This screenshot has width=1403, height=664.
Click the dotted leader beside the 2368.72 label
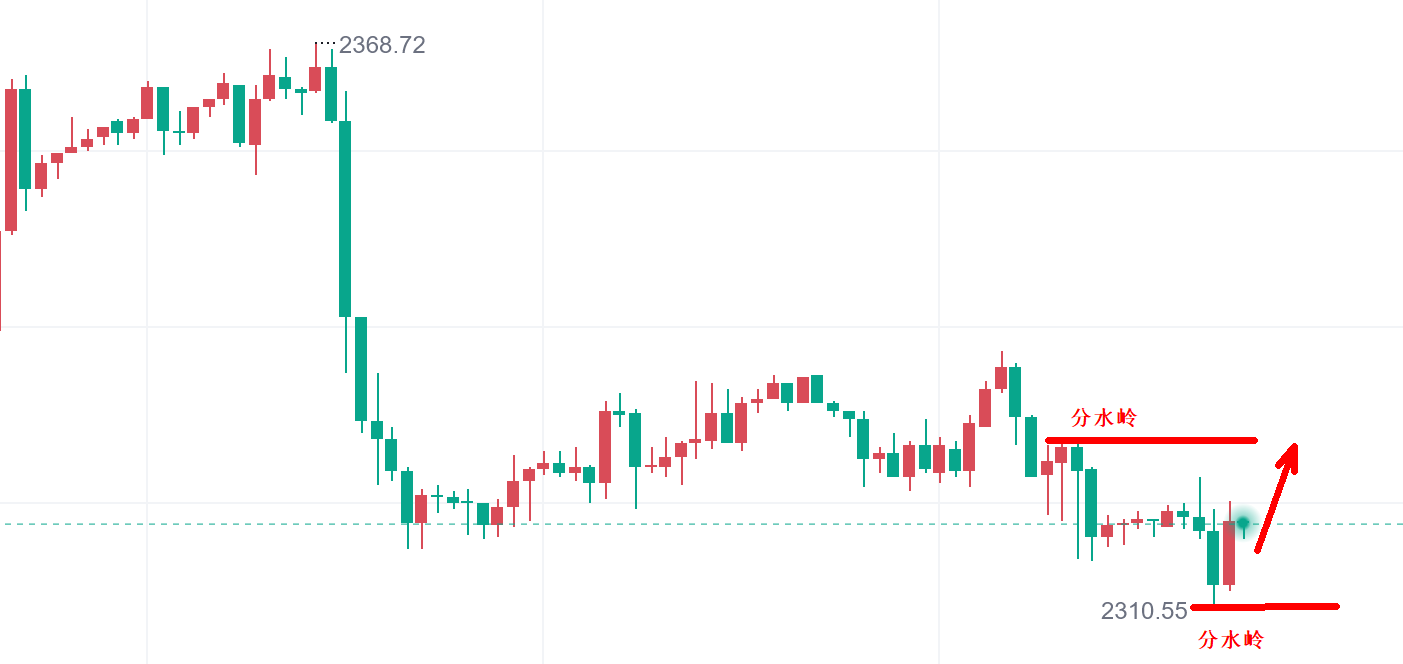(326, 43)
